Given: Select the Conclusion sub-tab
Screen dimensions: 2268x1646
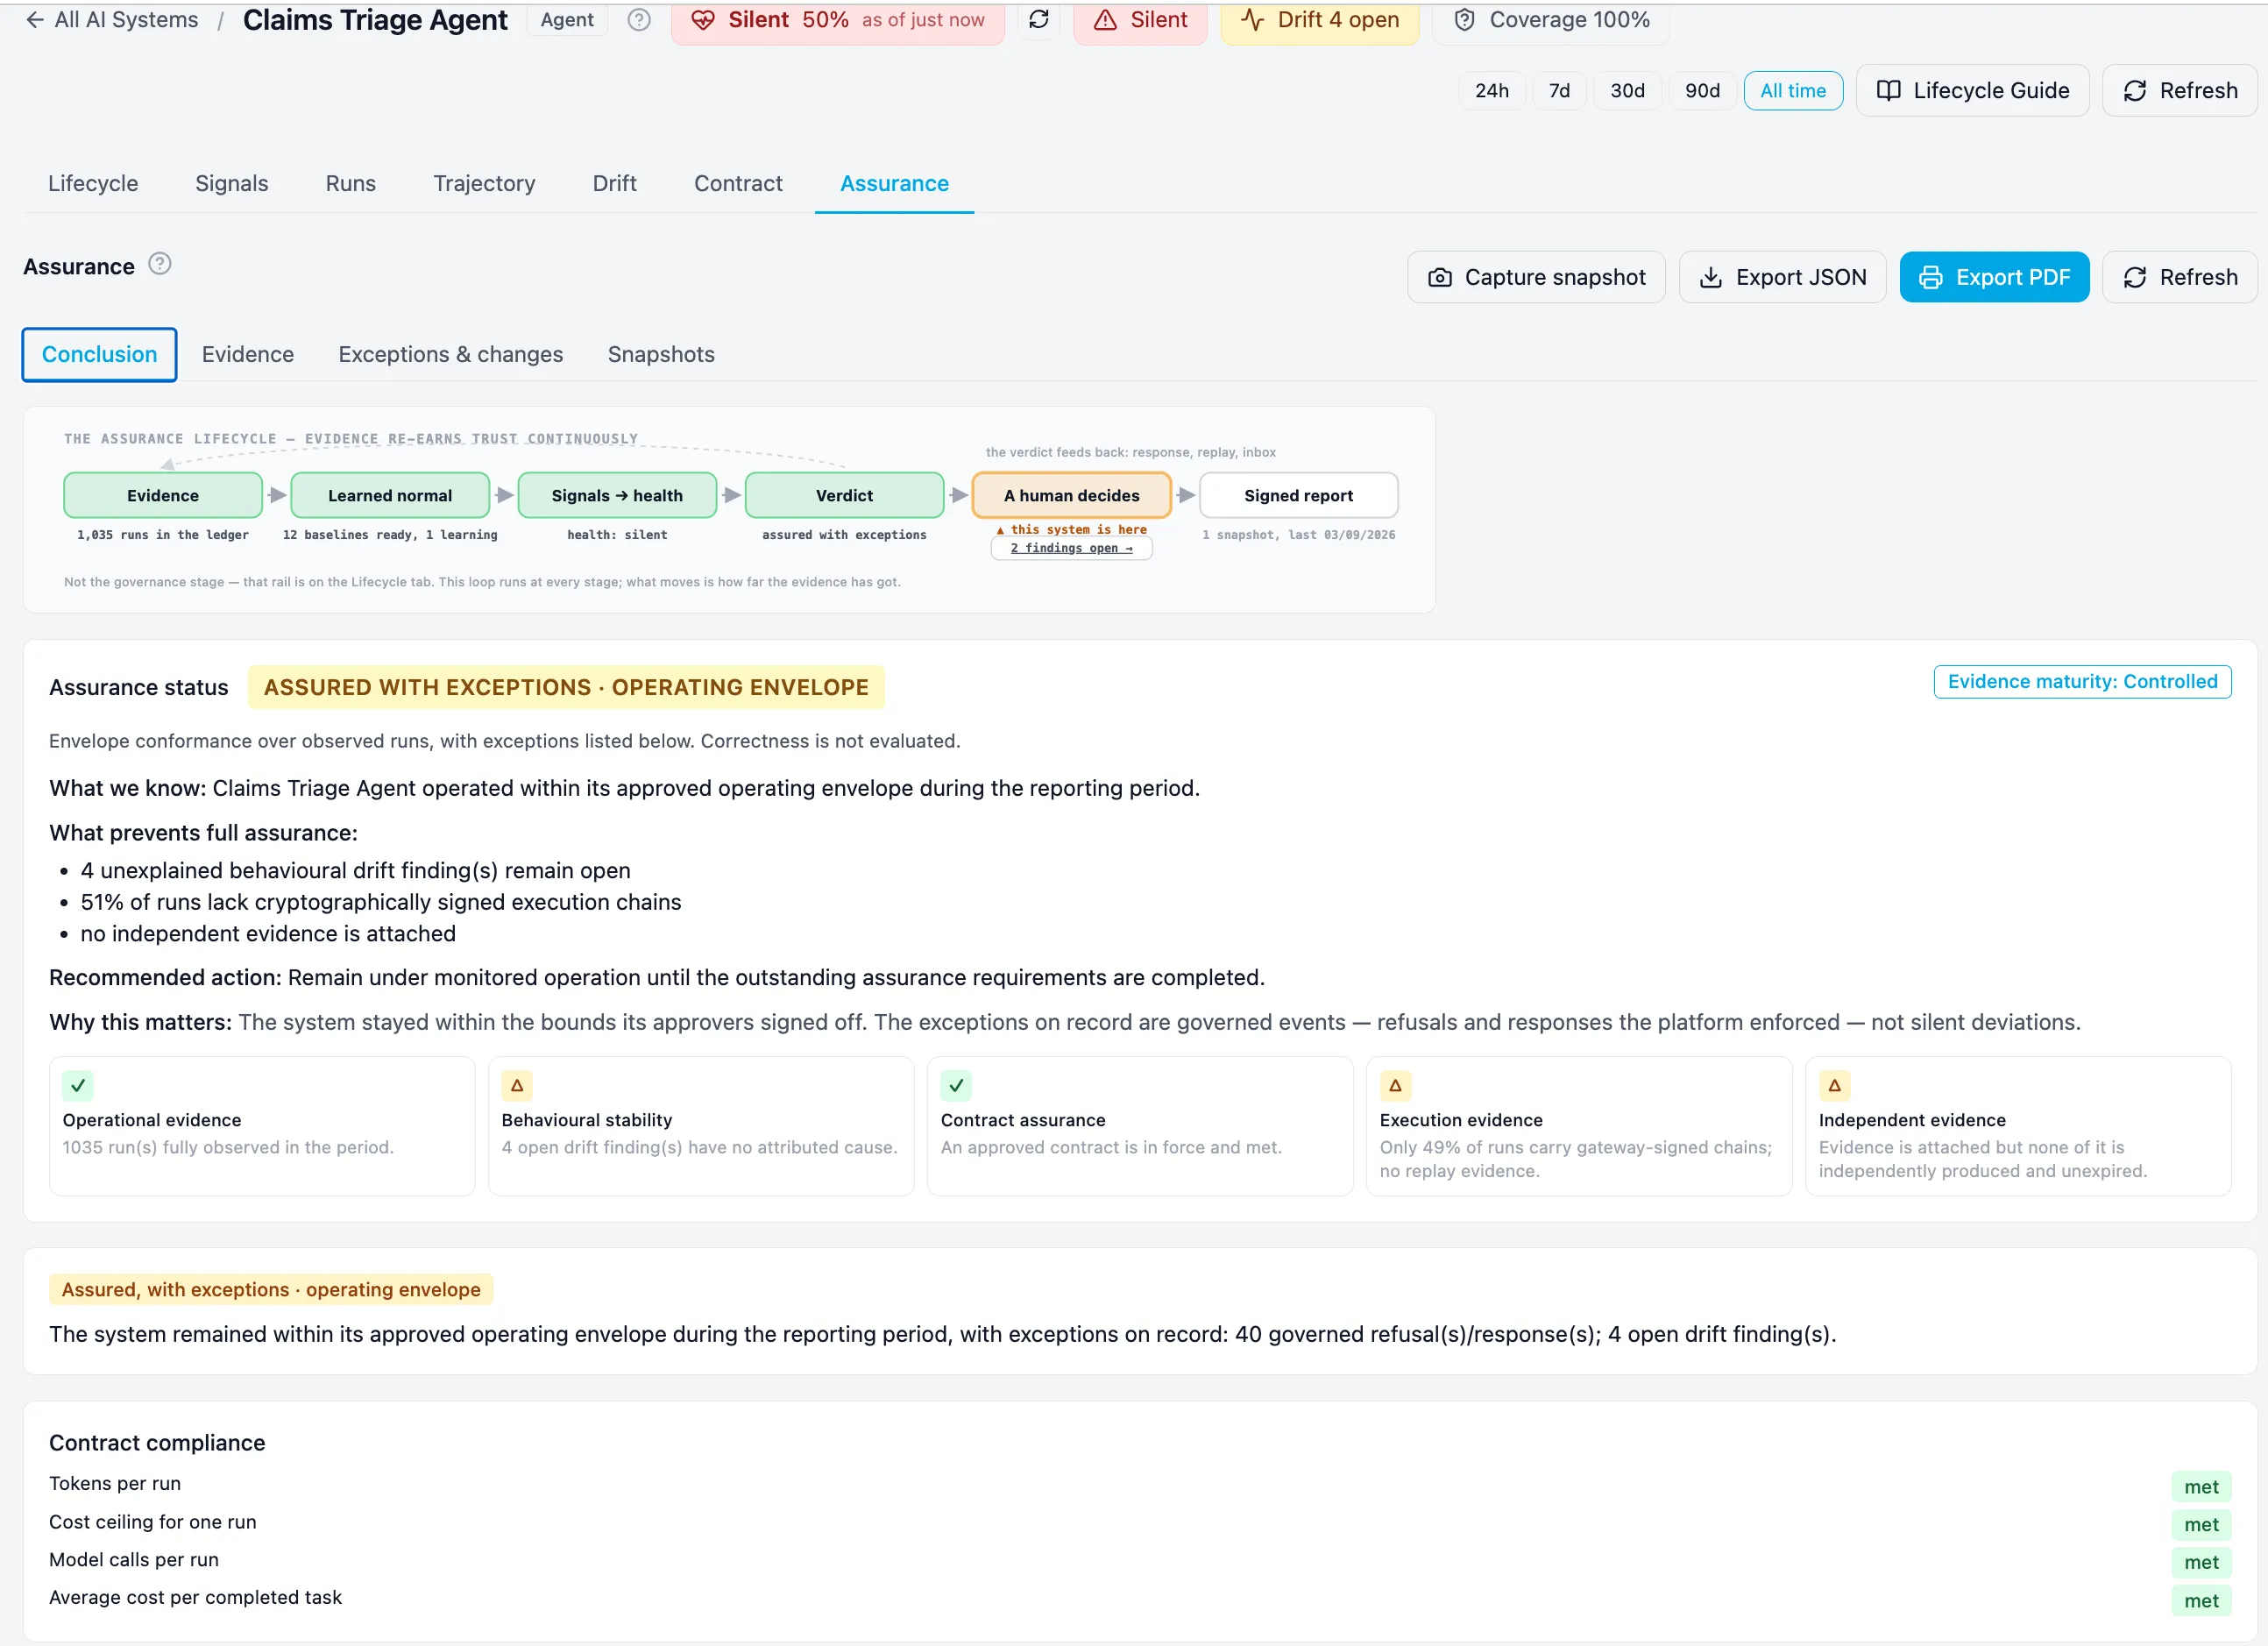Looking at the screenshot, I should click(x=99, y=355).
